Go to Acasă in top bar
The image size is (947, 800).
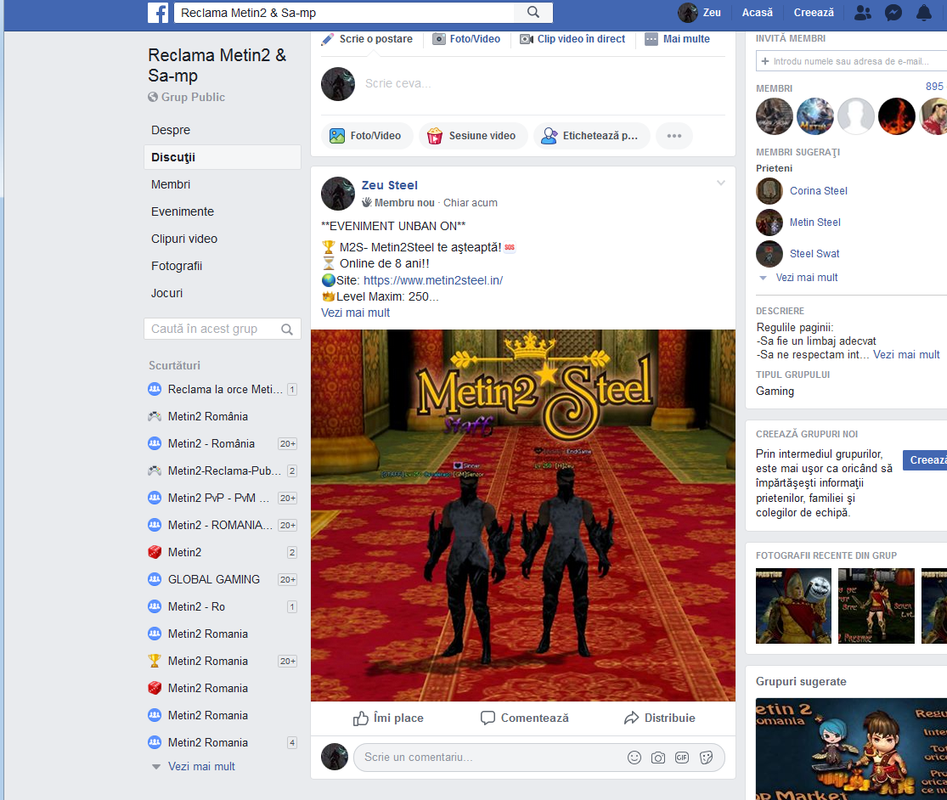pos(757,13)
